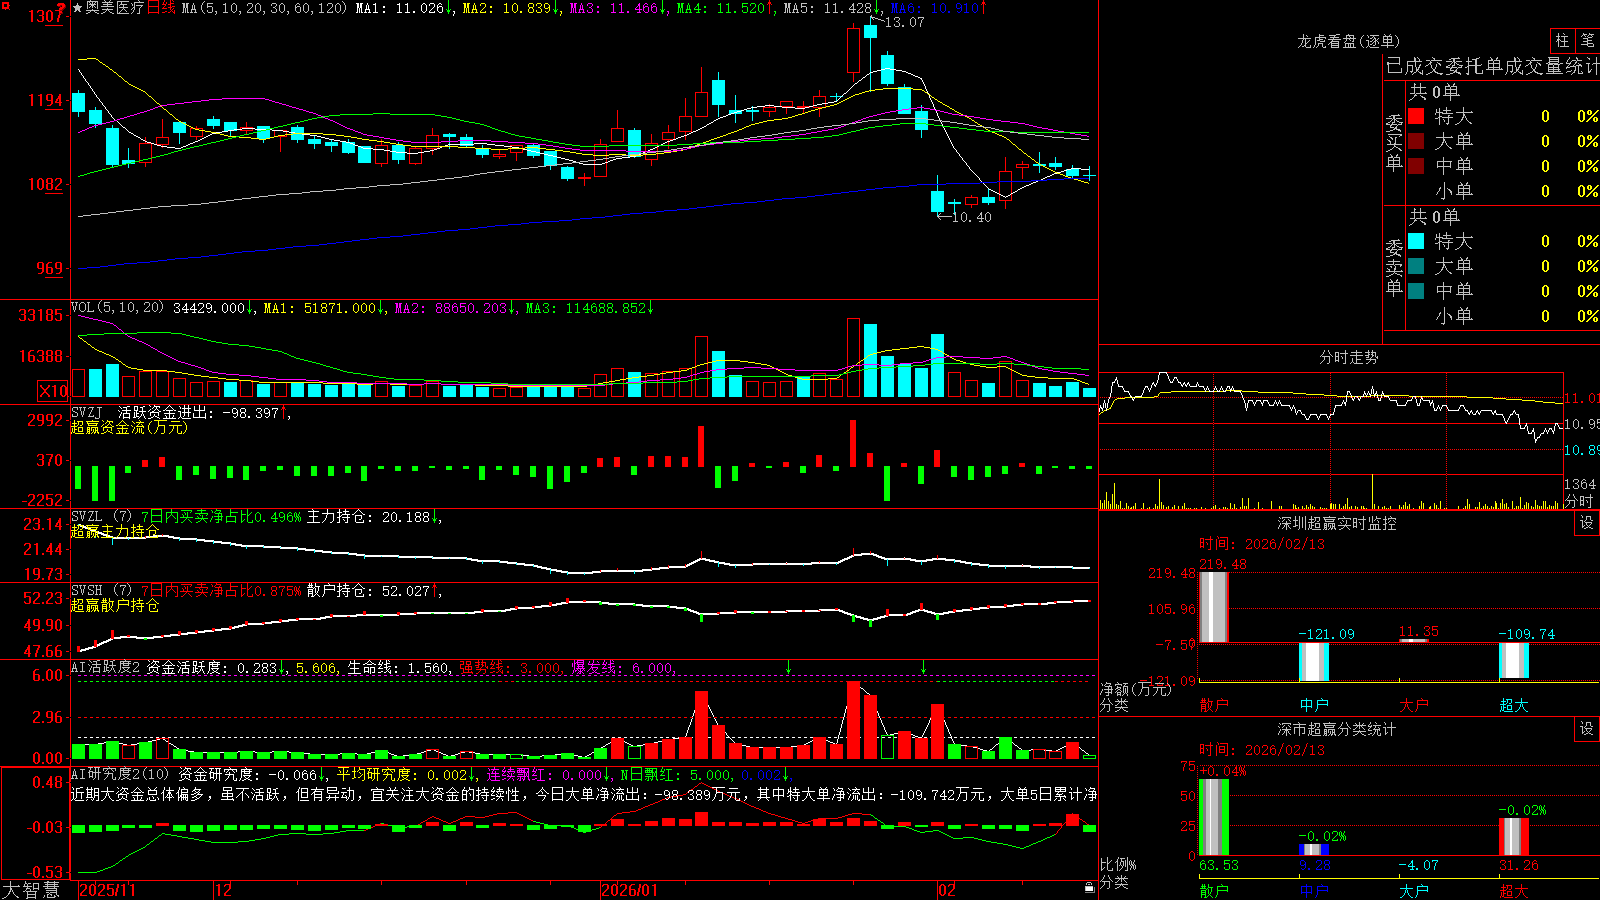This screenshot has width=1600, height=900.
Task: Click the MA1: 11.026 value in header
Action: click(x=403, y=8)
